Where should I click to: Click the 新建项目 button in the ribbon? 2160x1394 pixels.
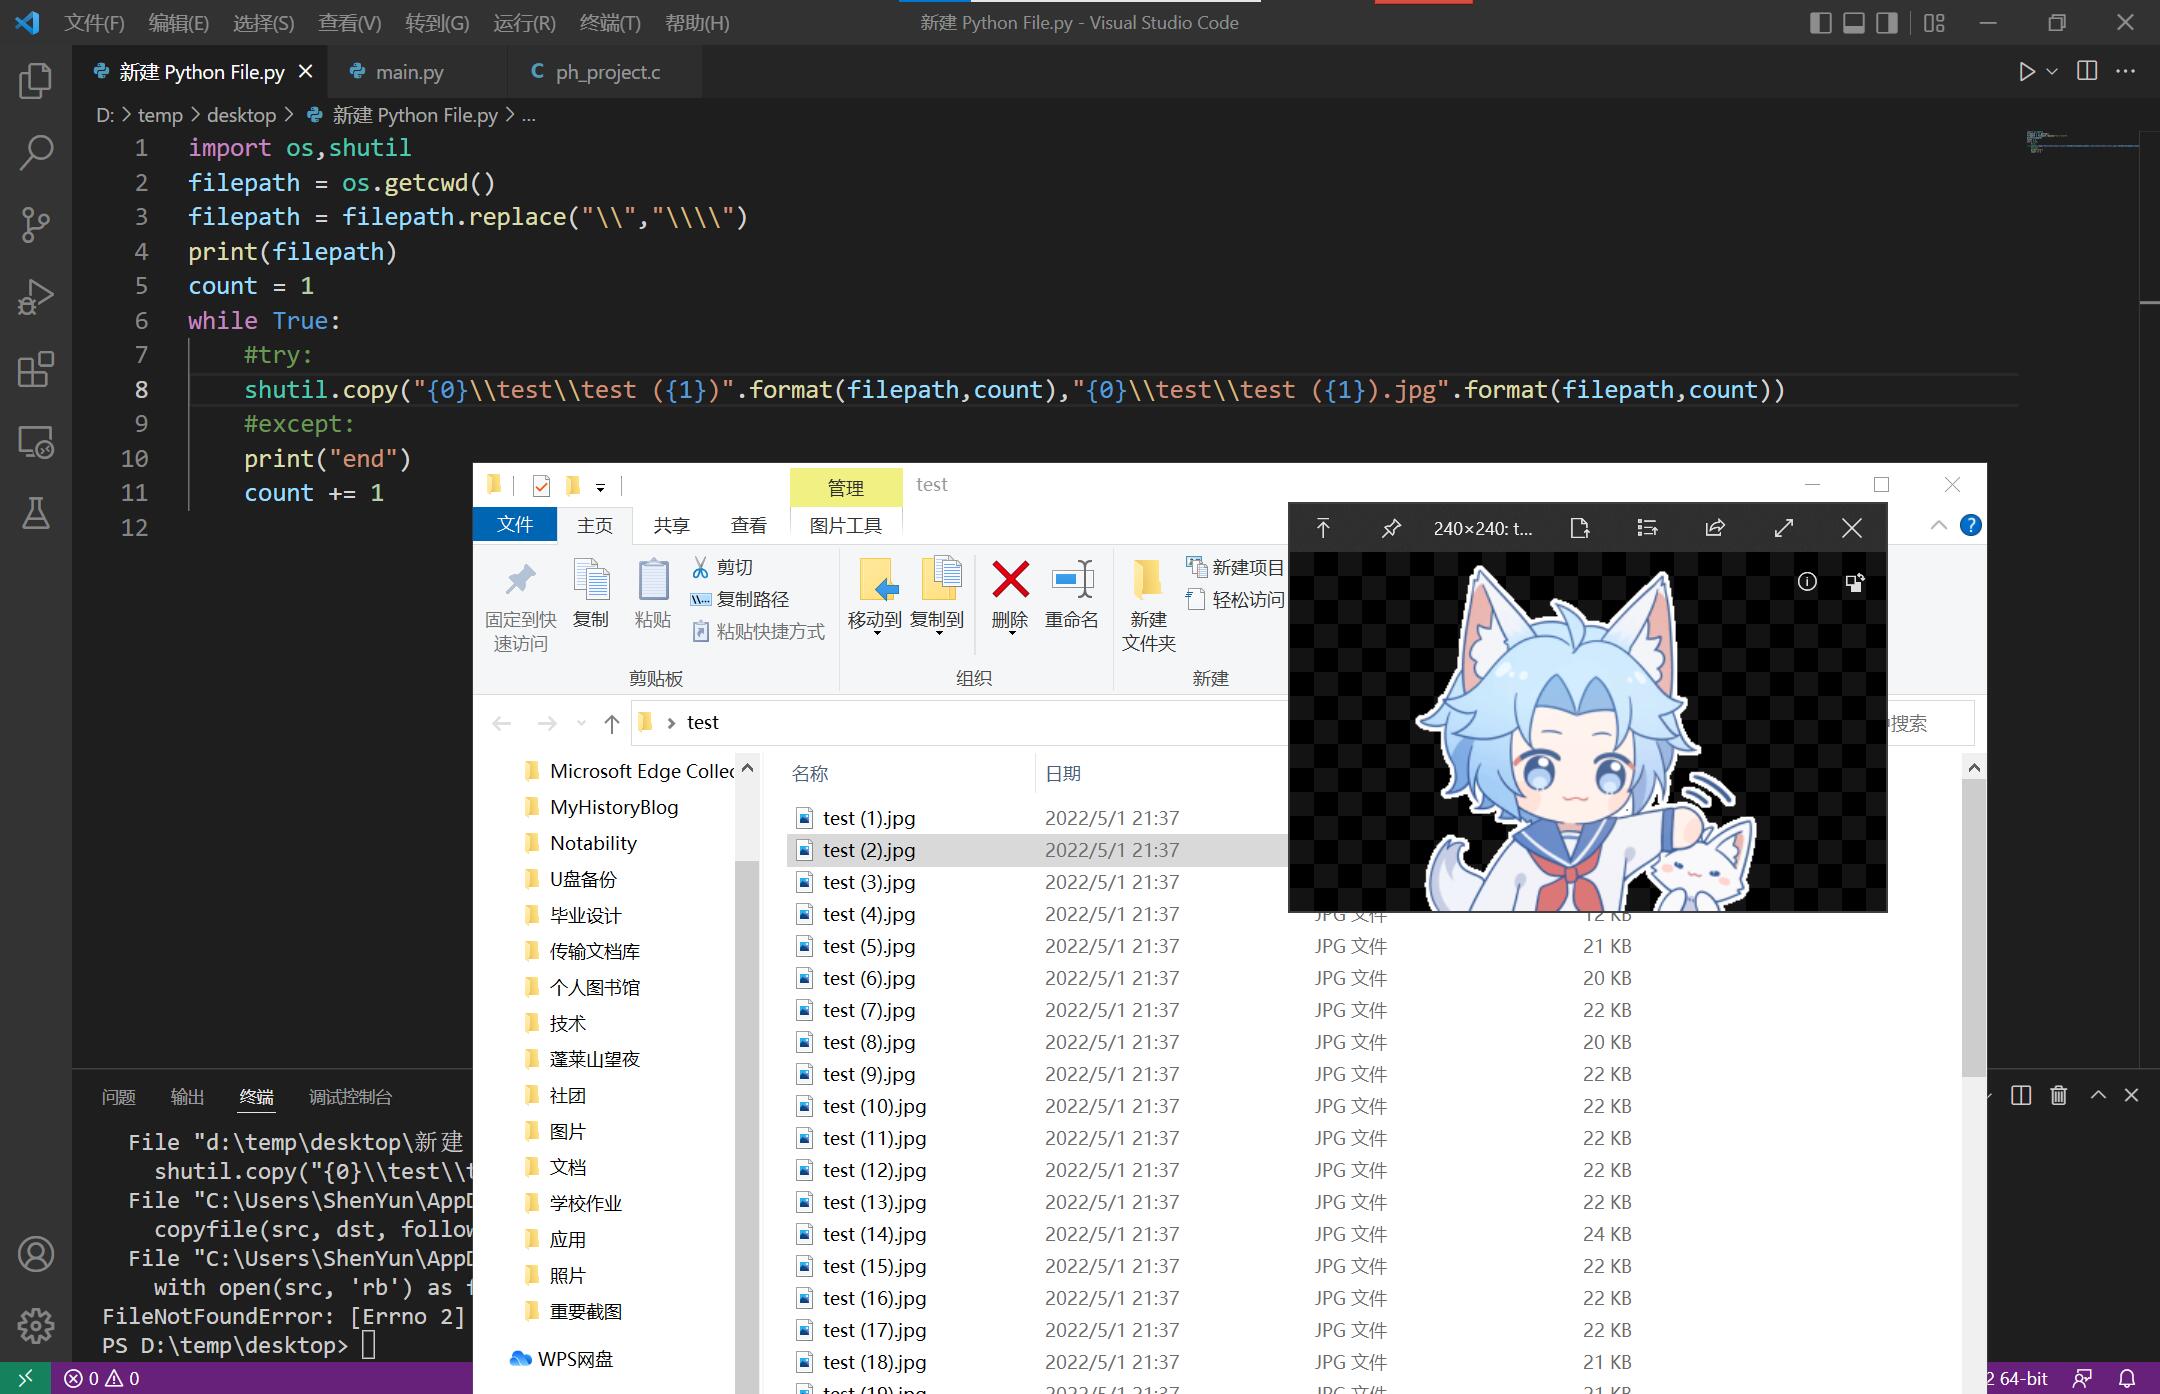click(x=1235, y=567)
